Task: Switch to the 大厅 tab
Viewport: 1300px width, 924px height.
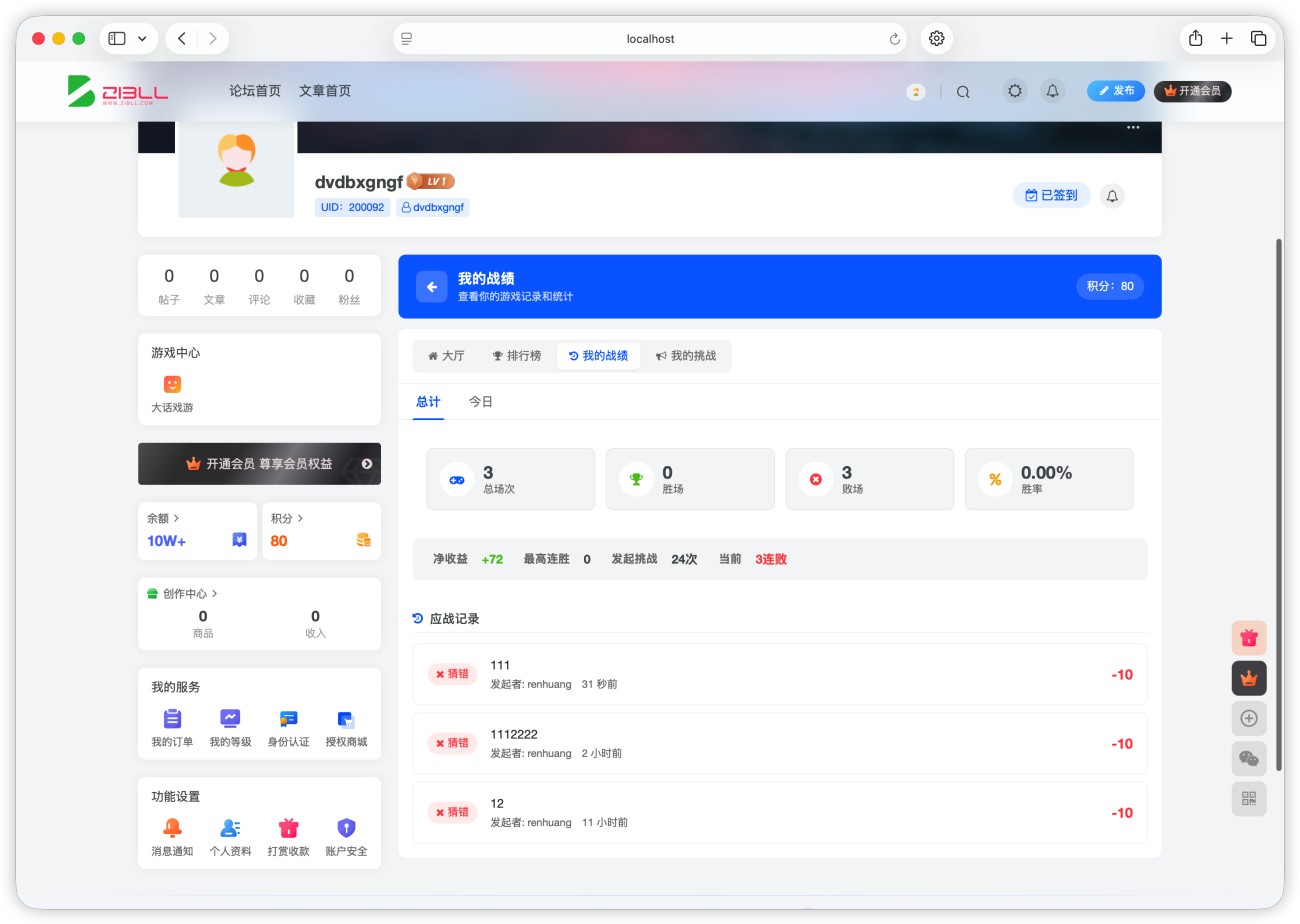Action: pyautogui.click(x=446, y=356)
